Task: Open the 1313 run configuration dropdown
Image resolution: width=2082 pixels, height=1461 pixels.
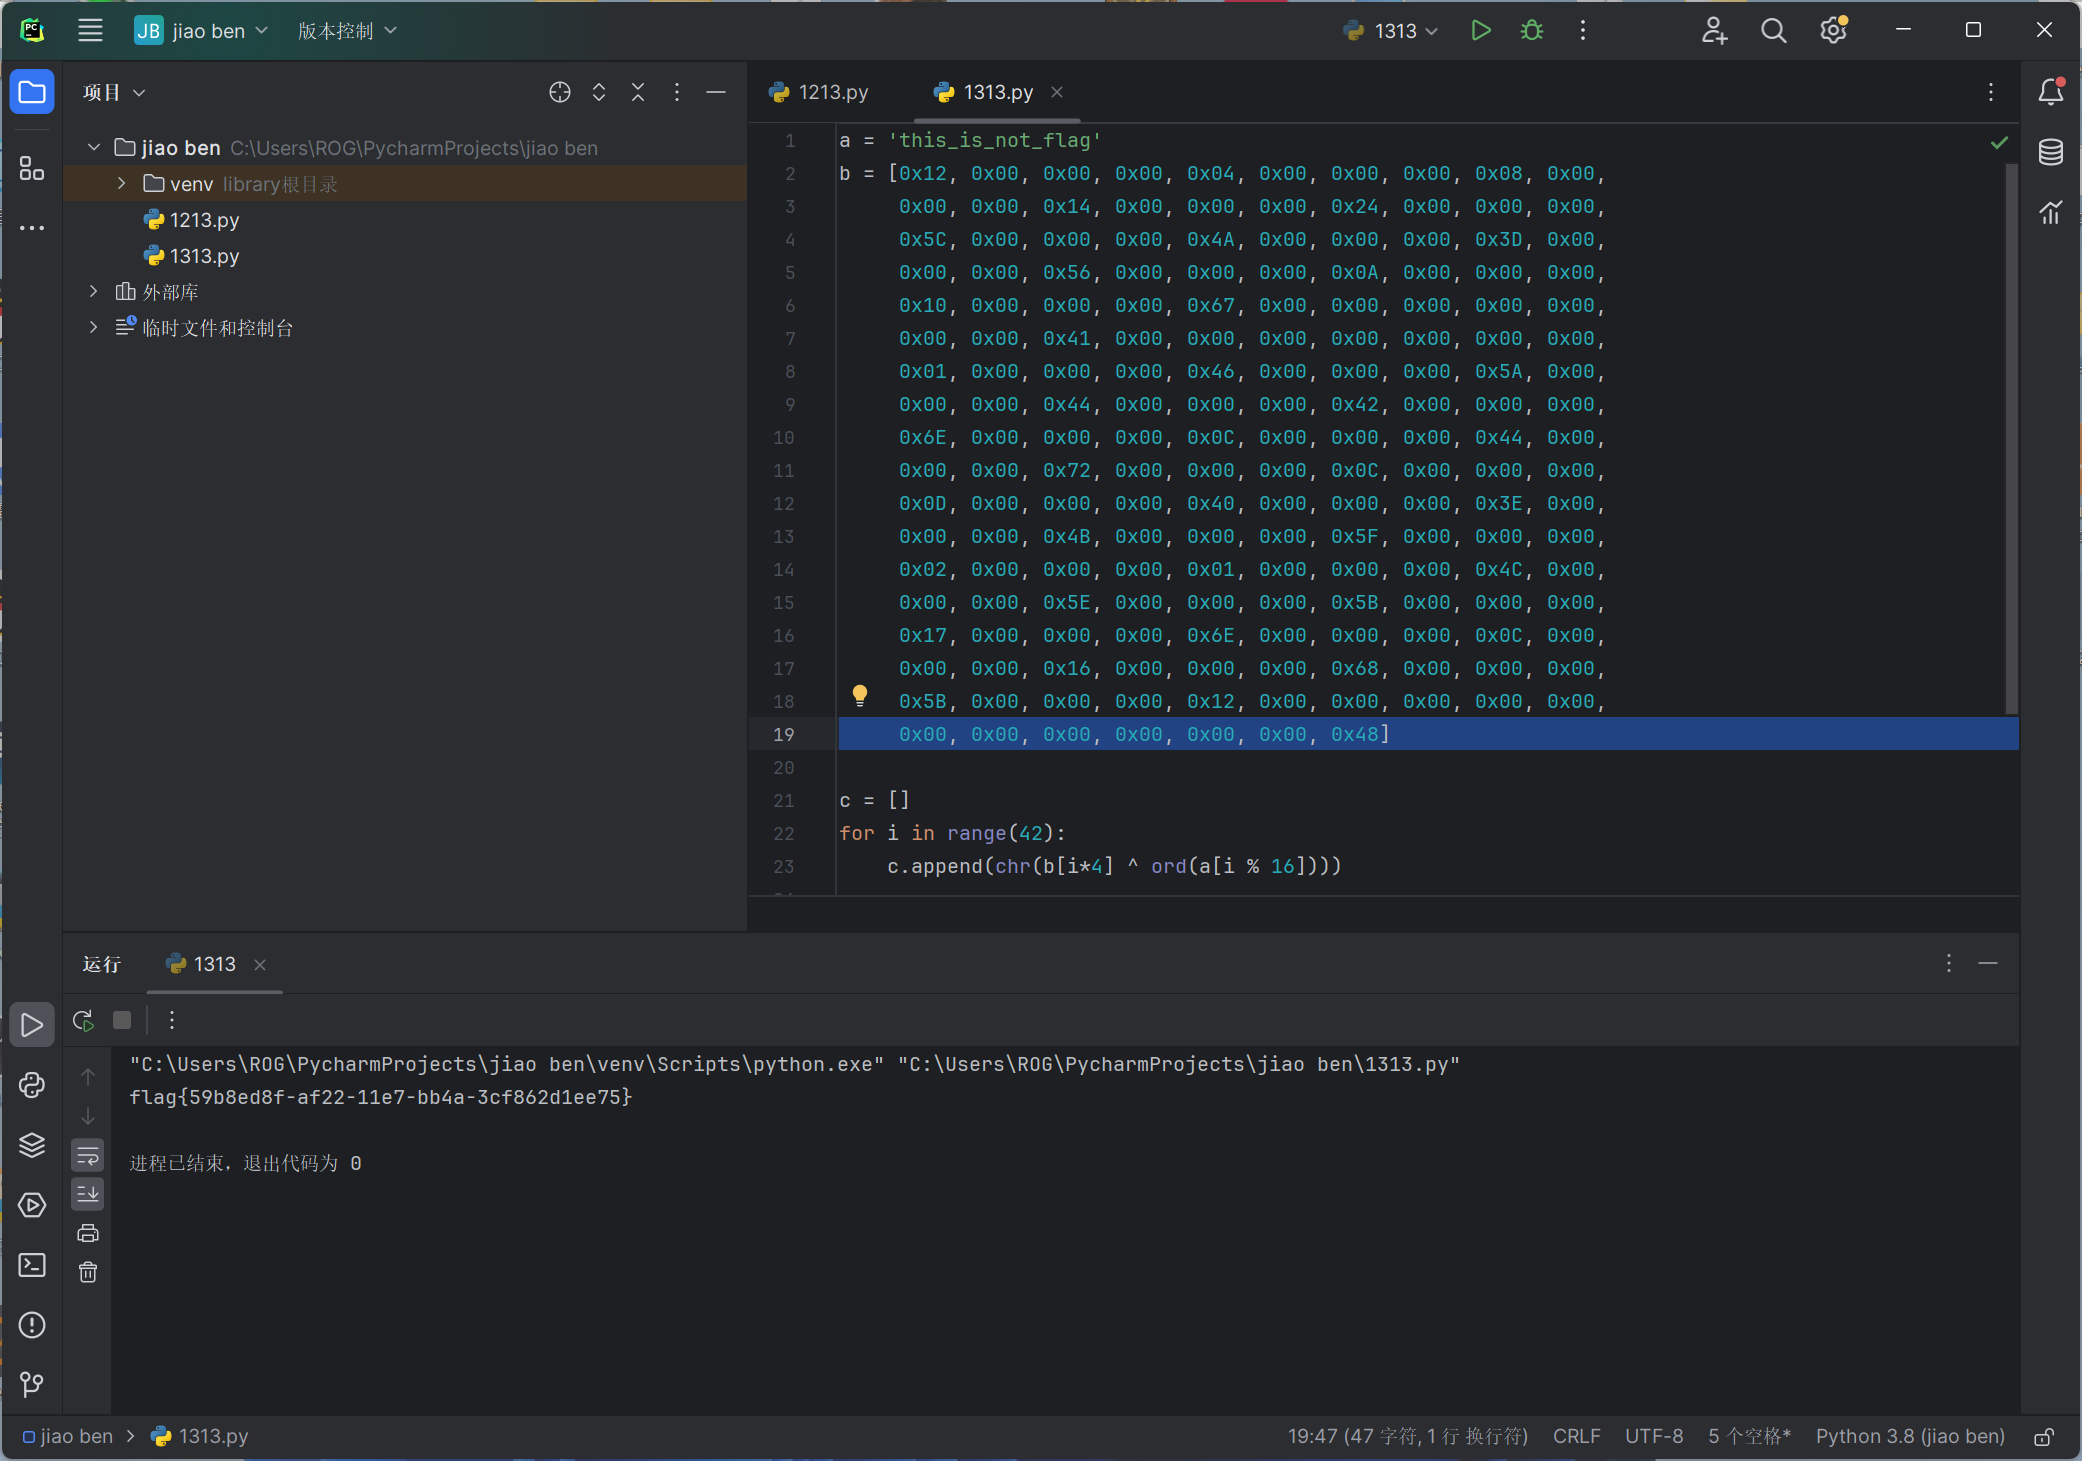Action: click(1391, 30)
